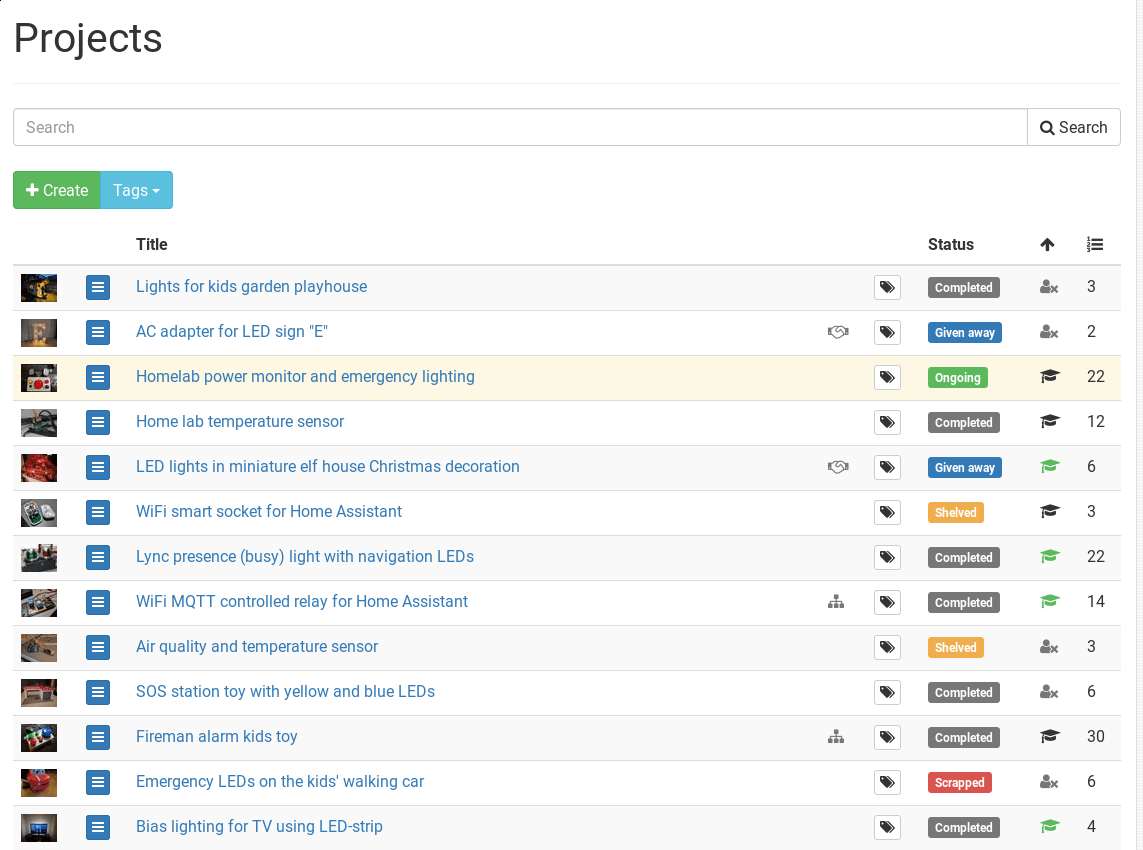Click the user-removed icon on Air quality sensor row
Viewport: 1143px width, 850px height.
(x=1049, y=647)
